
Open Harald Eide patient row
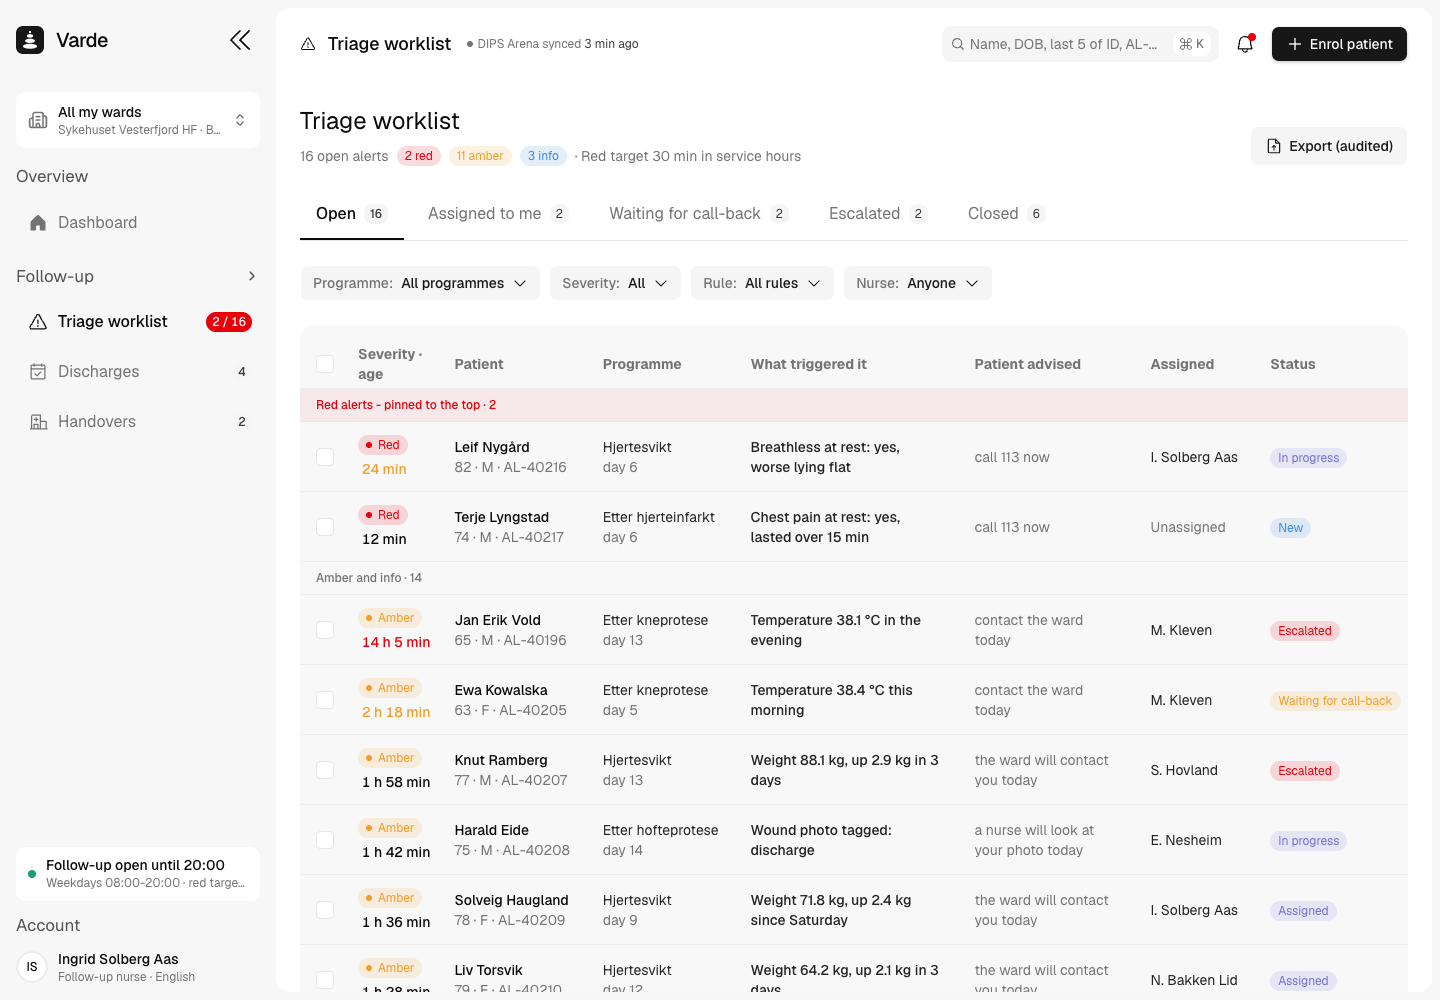click(854, 840)
